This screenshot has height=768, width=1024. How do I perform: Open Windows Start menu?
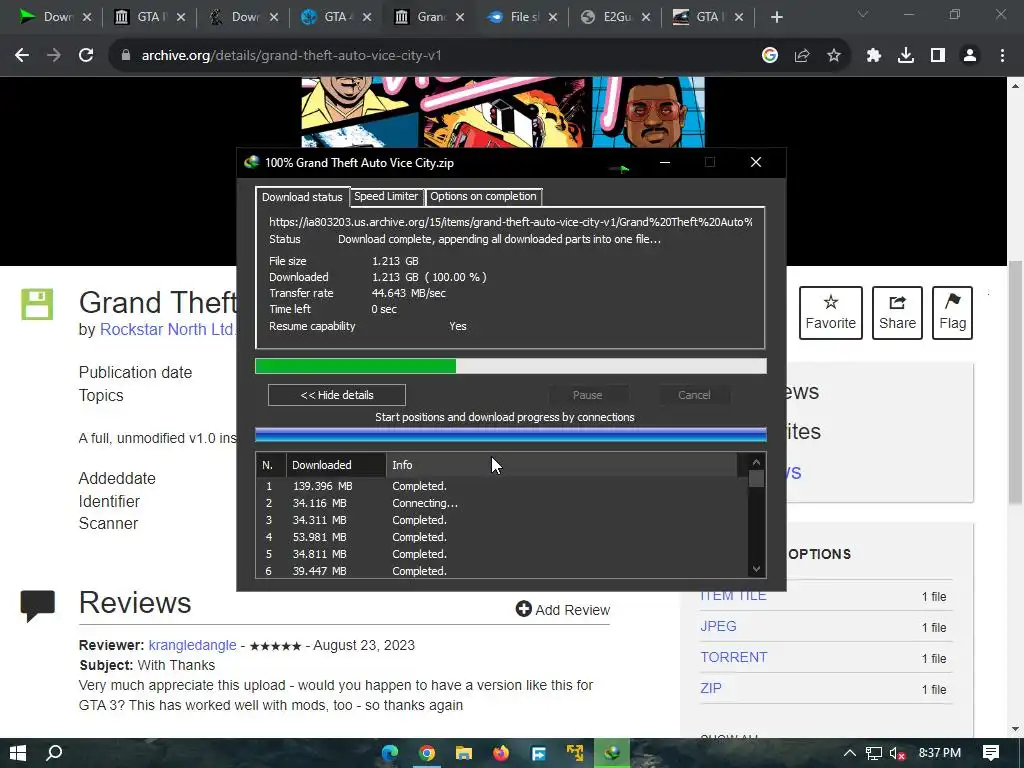[x=18, y=753]
